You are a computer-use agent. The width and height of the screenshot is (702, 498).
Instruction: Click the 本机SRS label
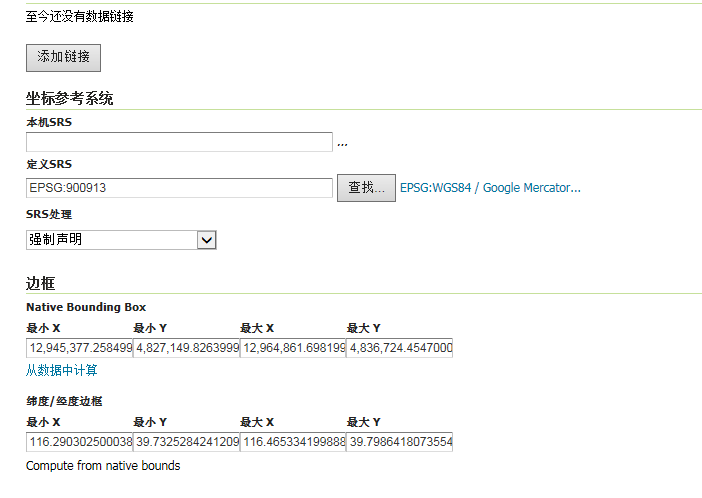tap(49, 122)
